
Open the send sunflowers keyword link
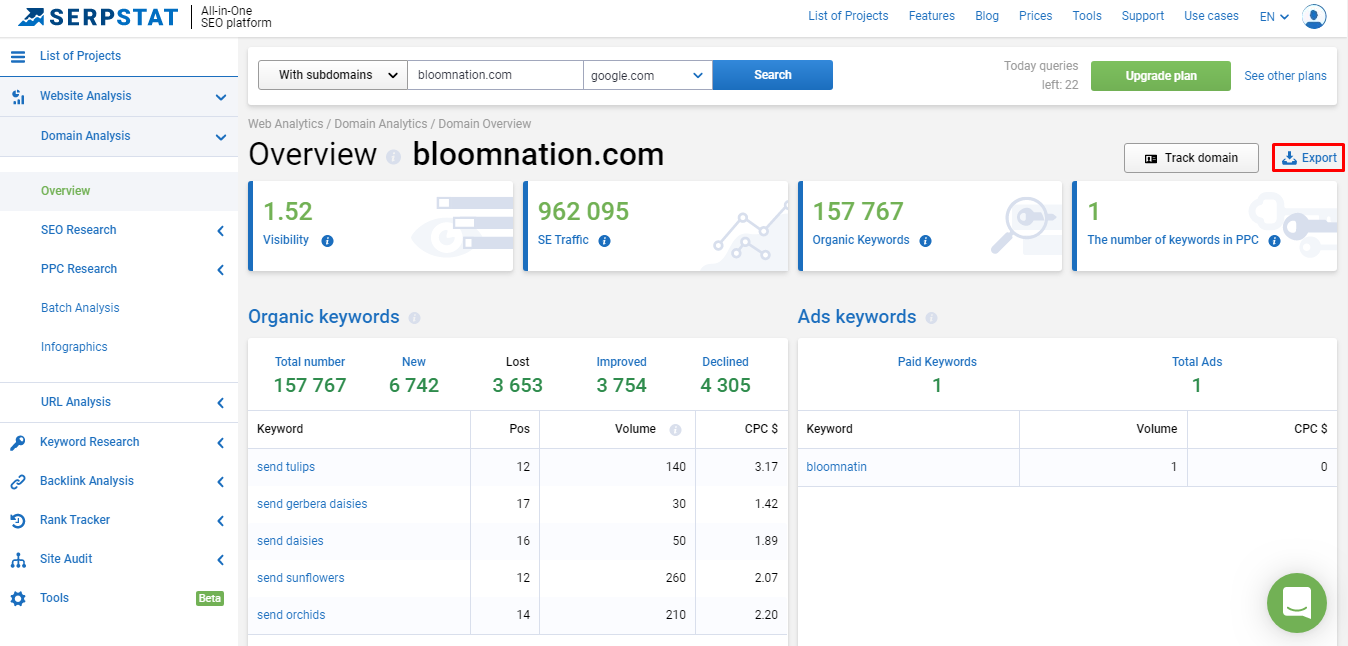click(301, 578)
